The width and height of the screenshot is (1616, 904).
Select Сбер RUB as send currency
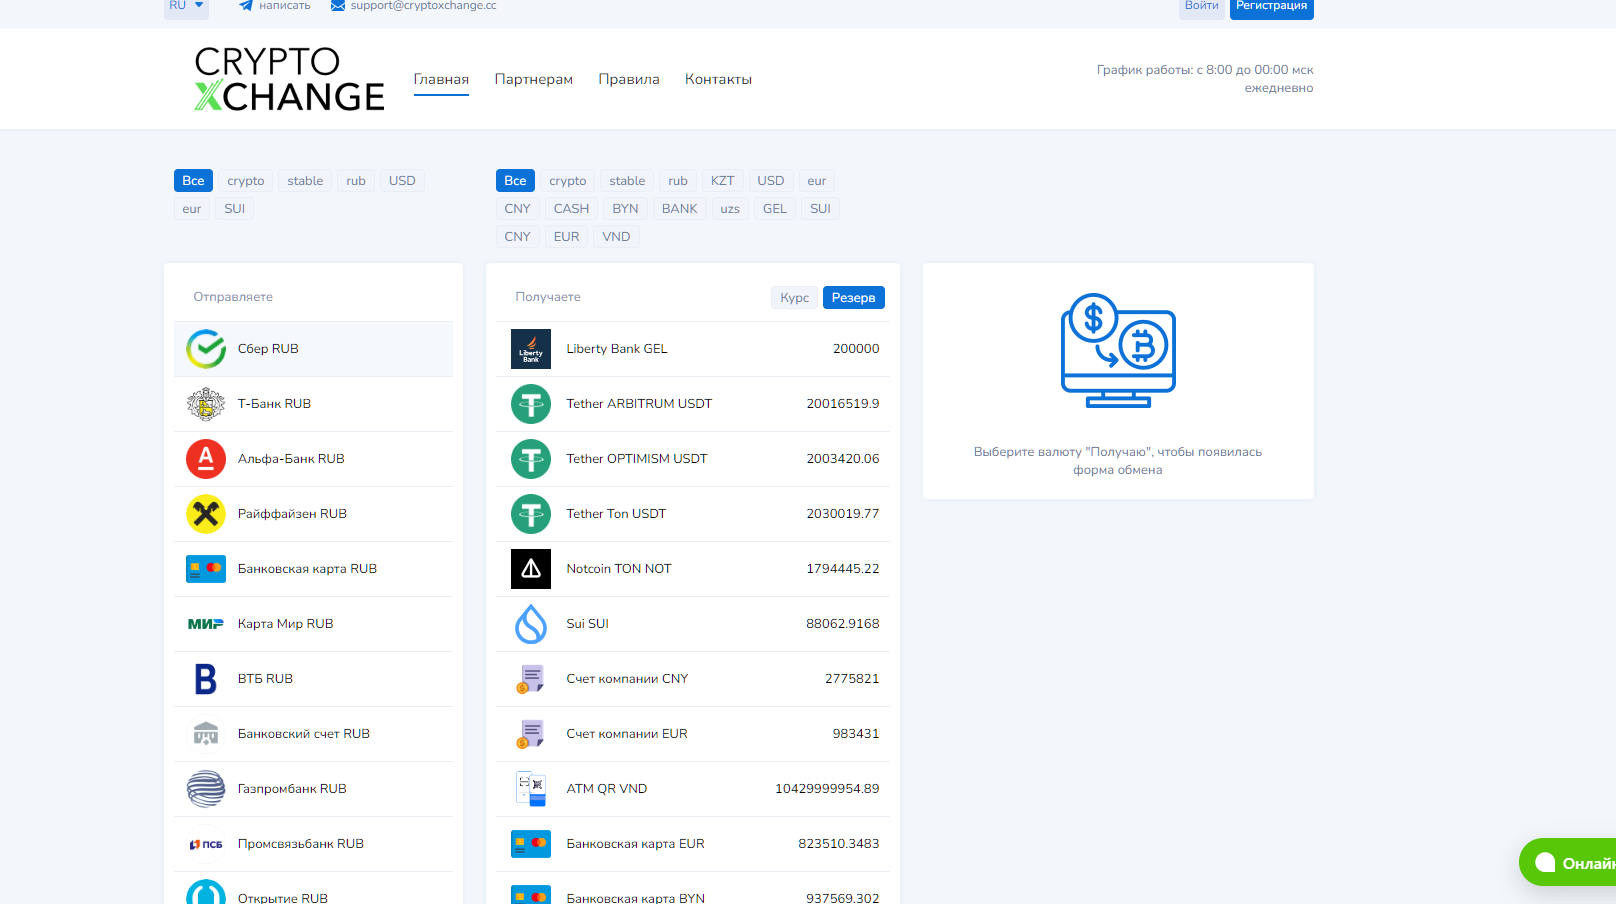tap(313, 349)
